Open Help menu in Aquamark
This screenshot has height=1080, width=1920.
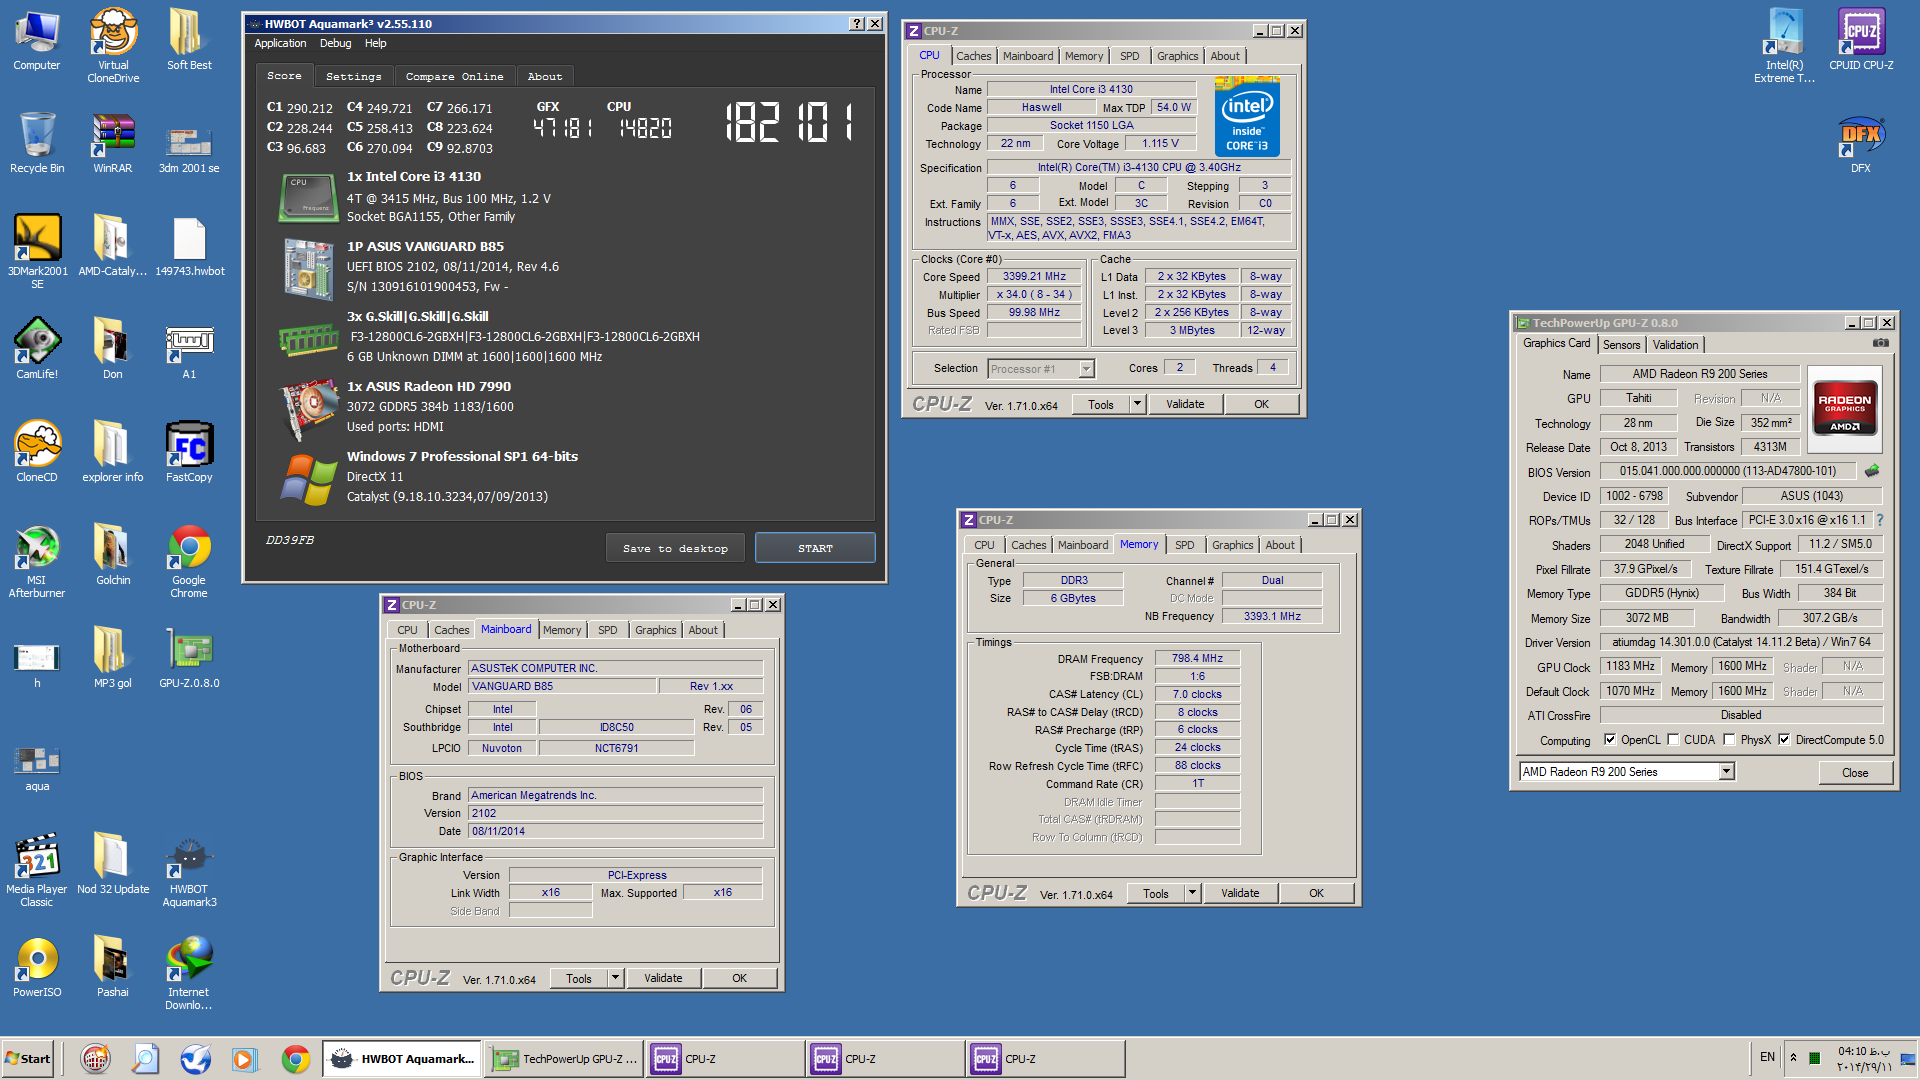[375, 43]
